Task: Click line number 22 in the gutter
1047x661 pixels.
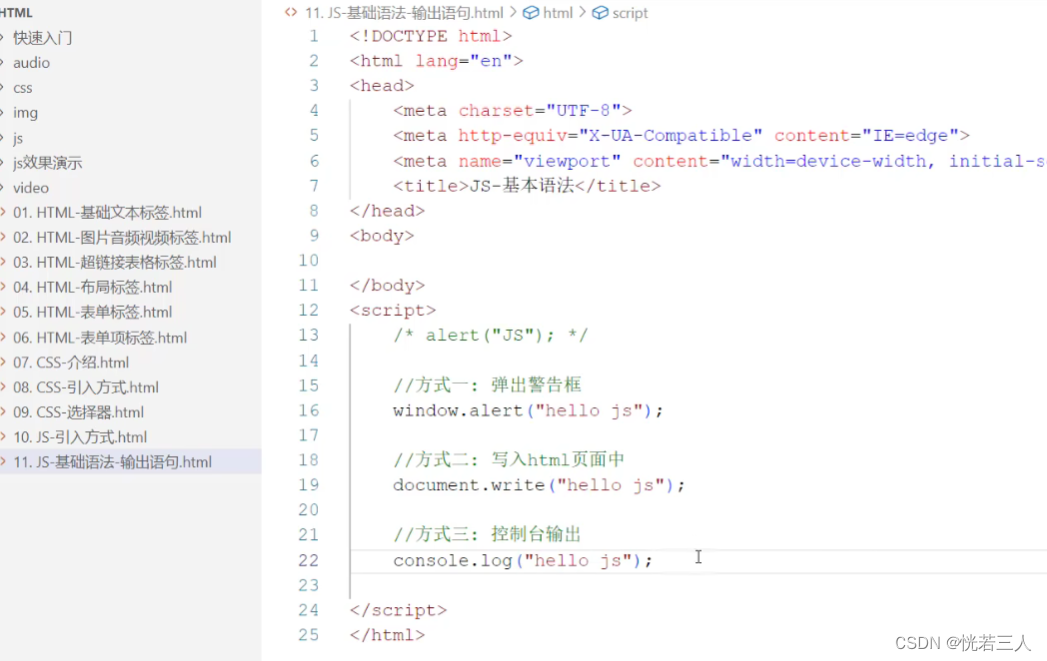Action: [308, 560]
